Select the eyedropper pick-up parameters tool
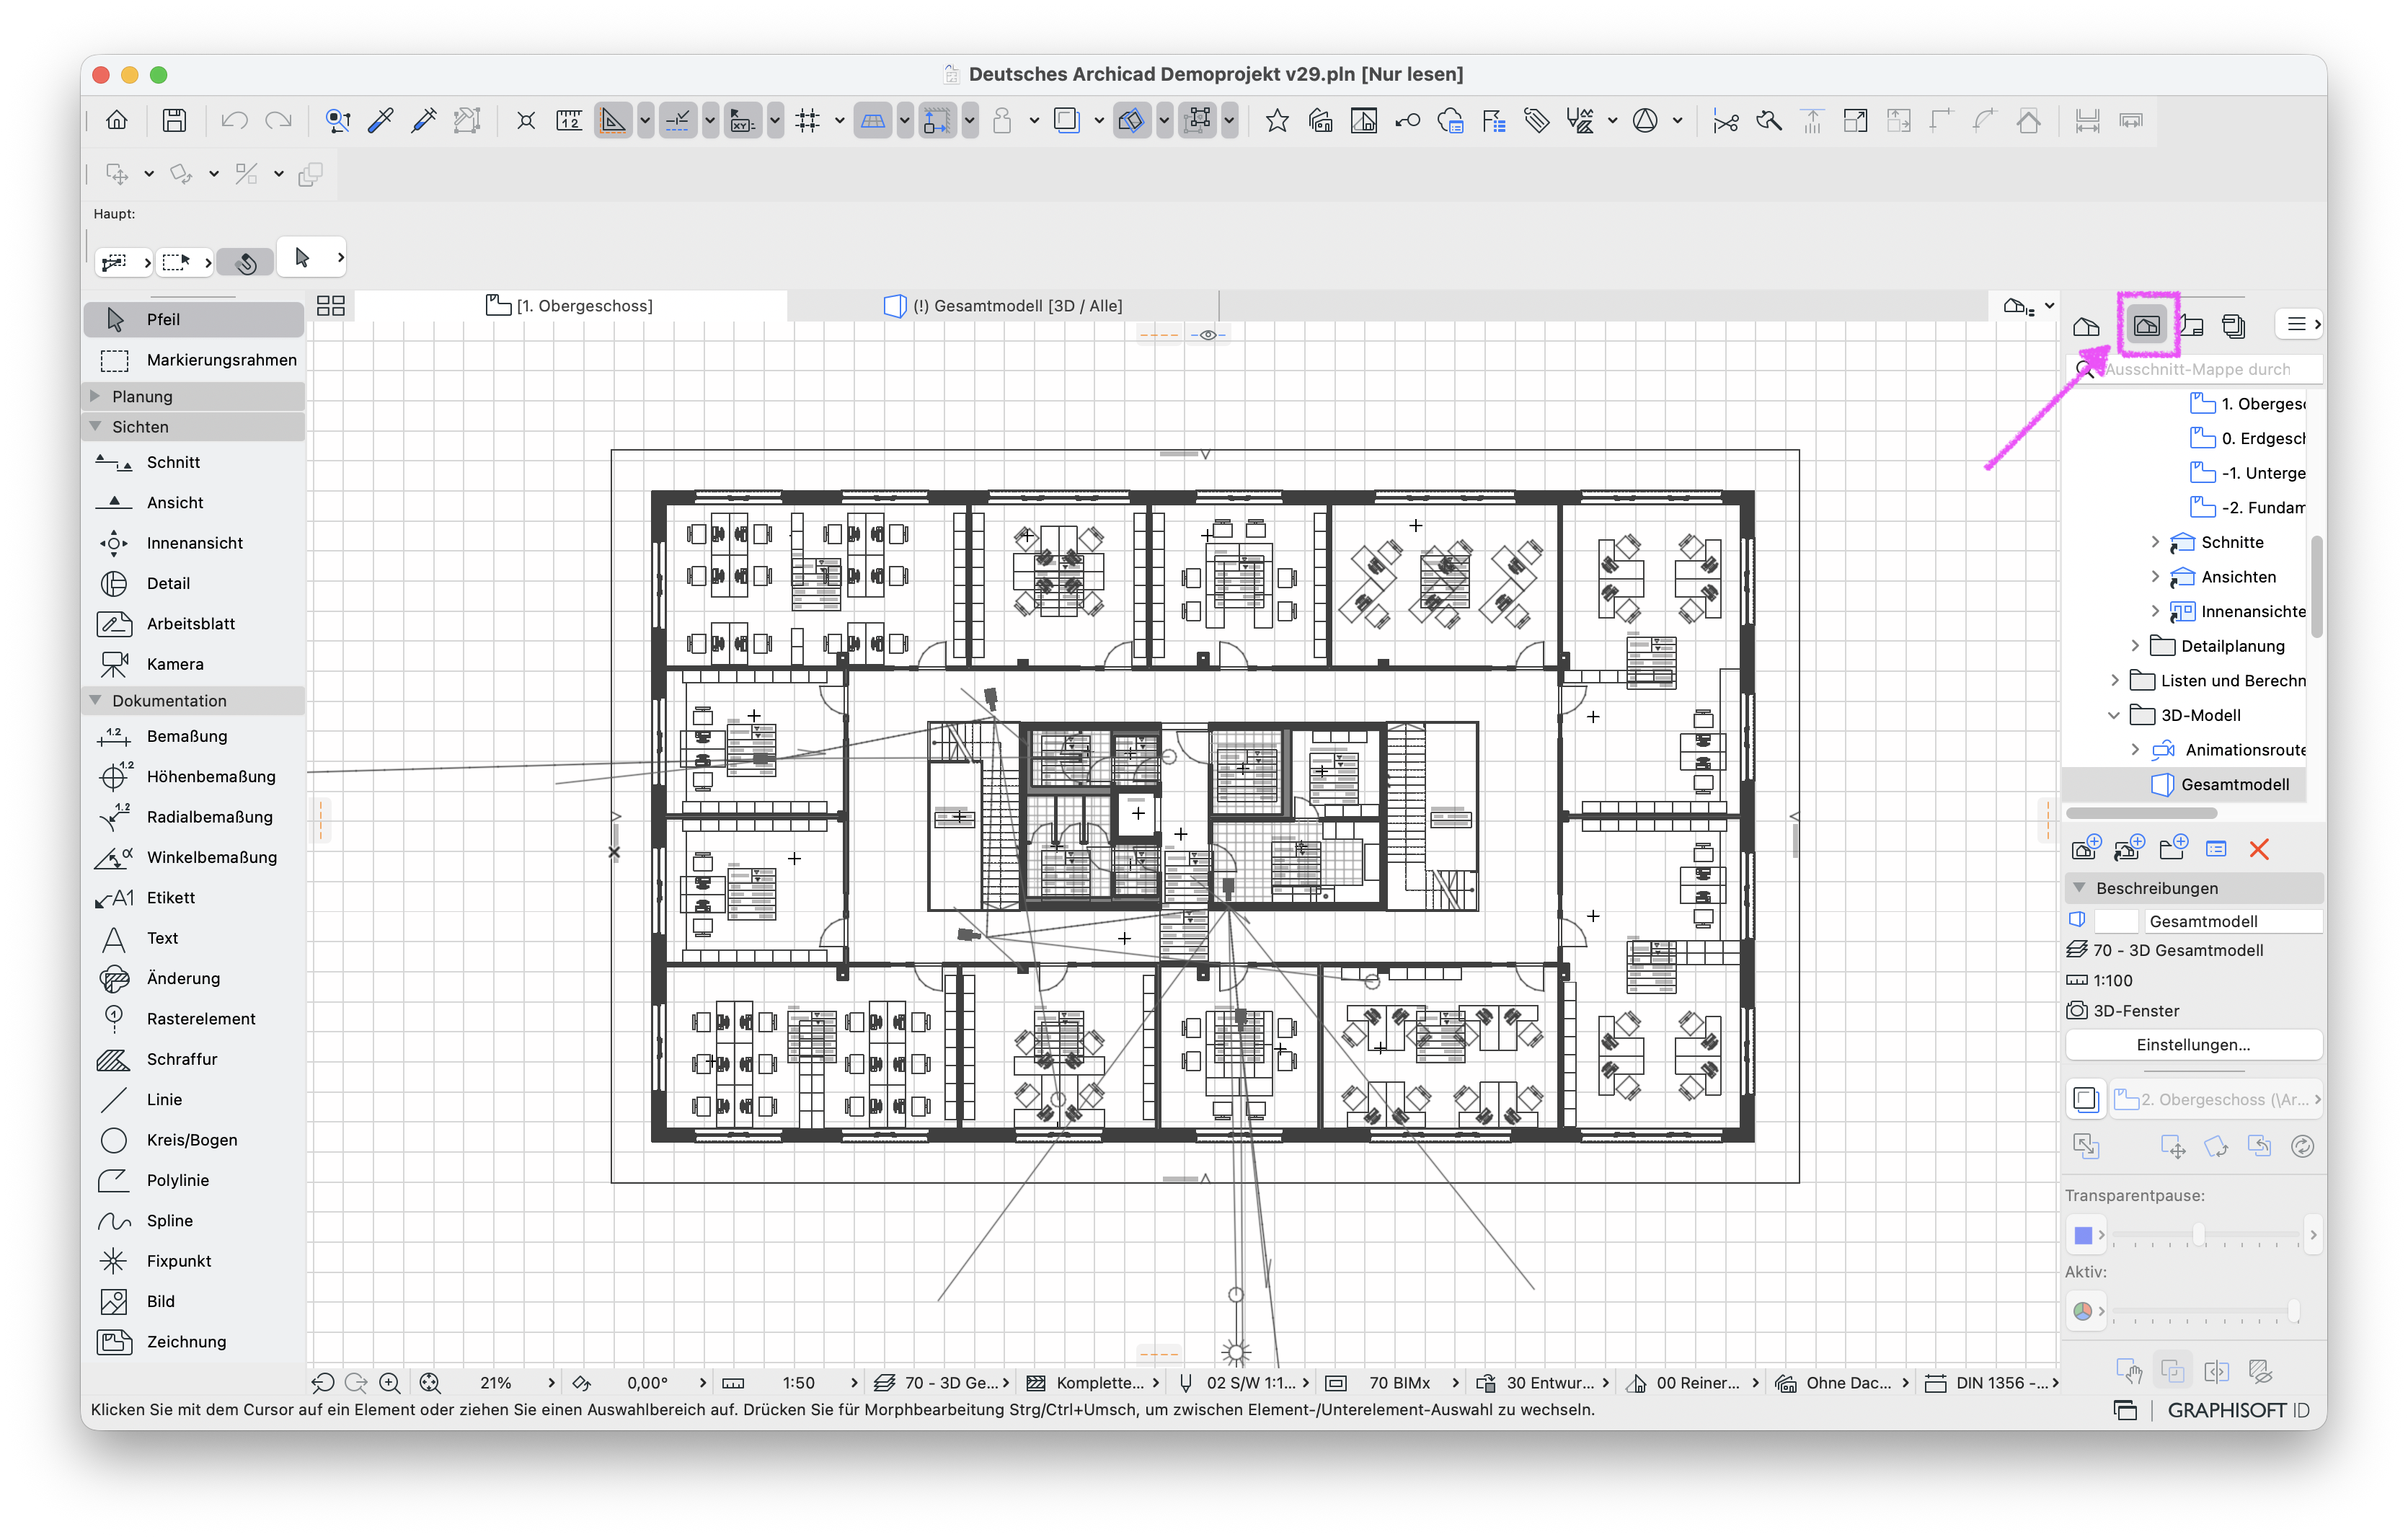This screenshot has height=1537, width=2408. pyautogui.click(x=381, y=121)
